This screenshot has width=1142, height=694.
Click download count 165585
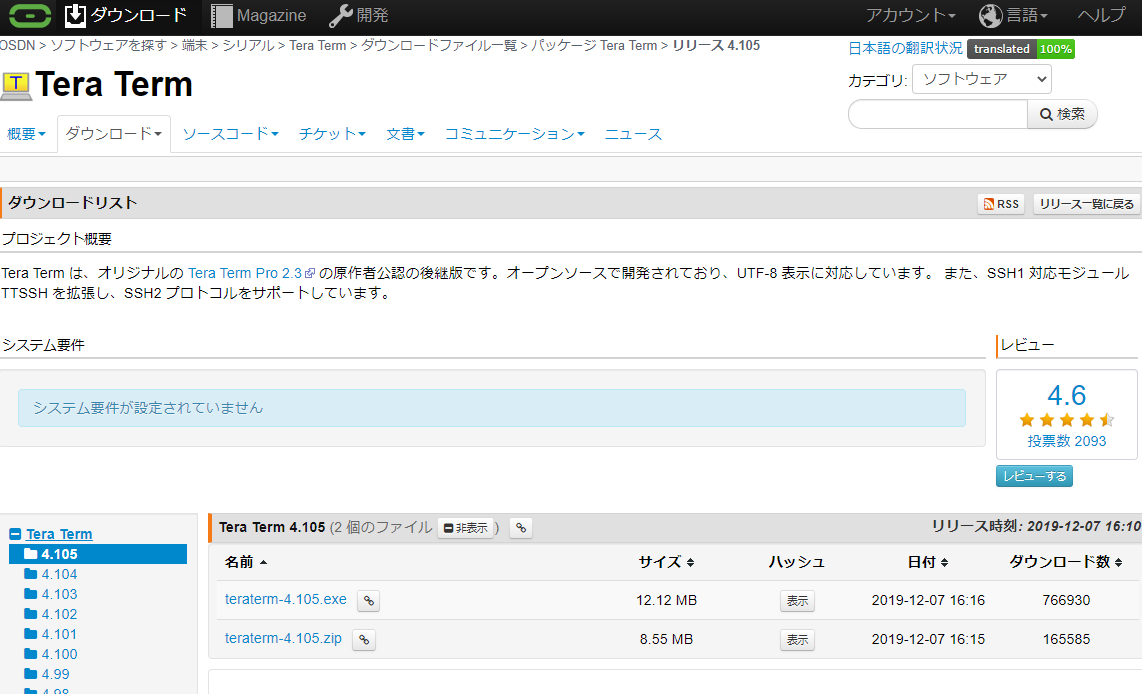1066,639
